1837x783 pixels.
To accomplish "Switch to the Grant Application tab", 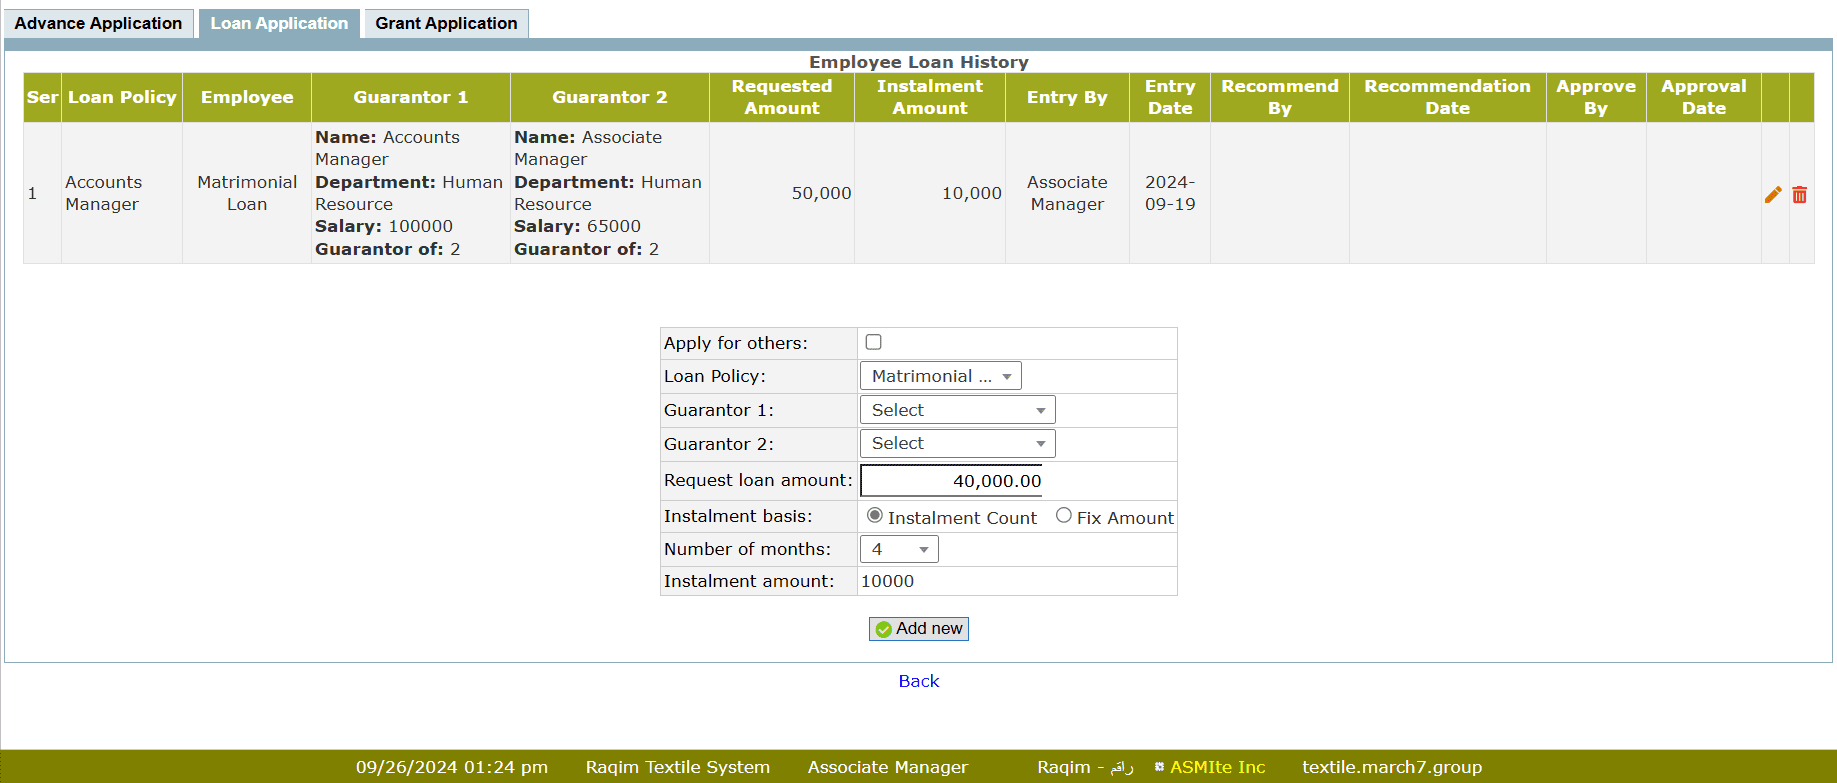I will [446, 23].
